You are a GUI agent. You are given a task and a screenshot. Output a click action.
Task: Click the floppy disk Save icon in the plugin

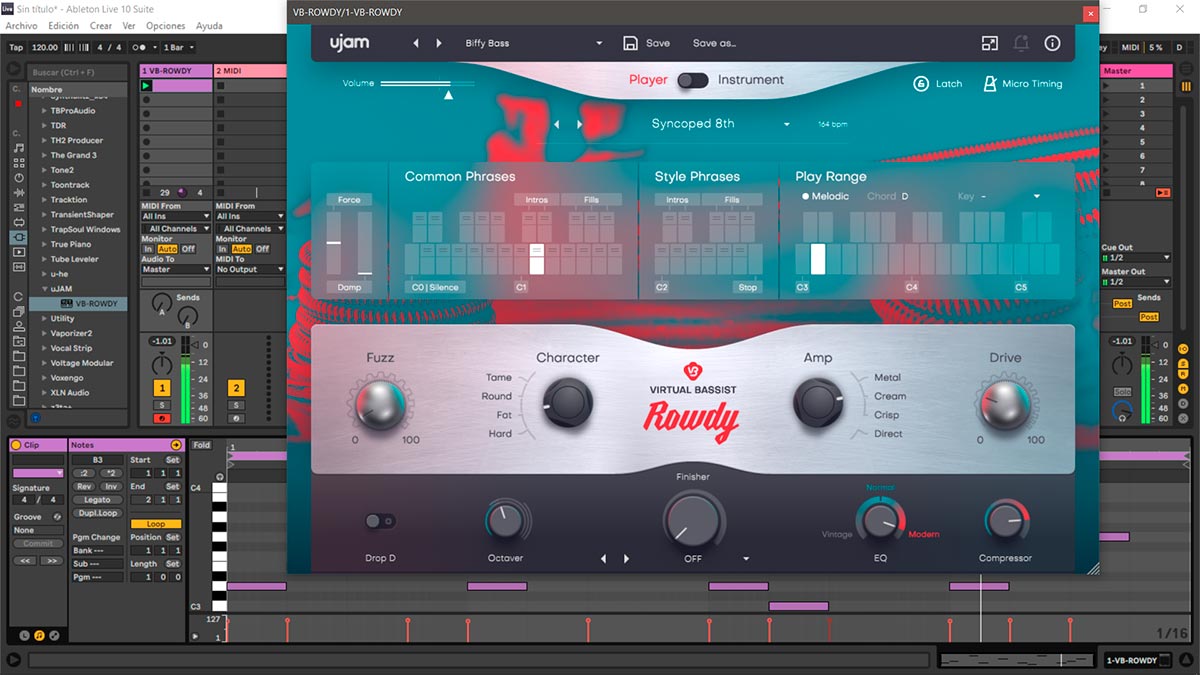[630, 43]
